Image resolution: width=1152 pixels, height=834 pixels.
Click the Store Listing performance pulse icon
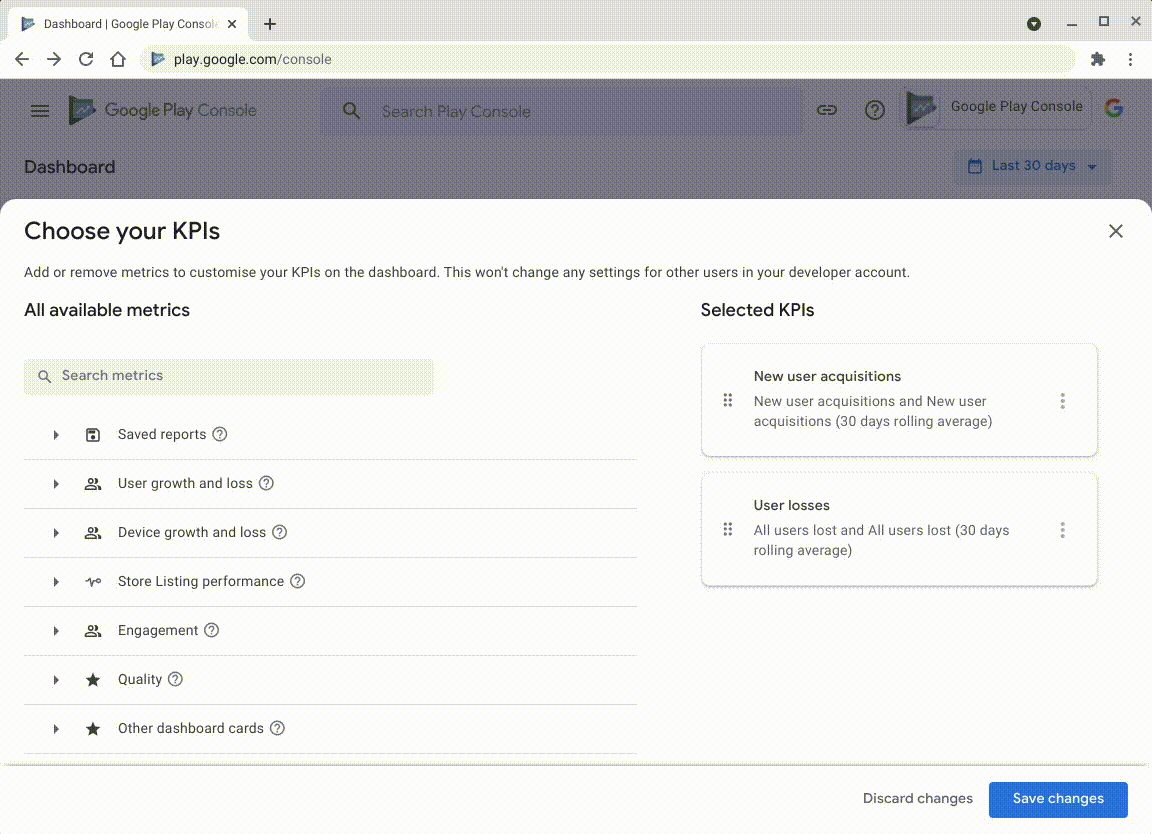click(x=93, y=582)
